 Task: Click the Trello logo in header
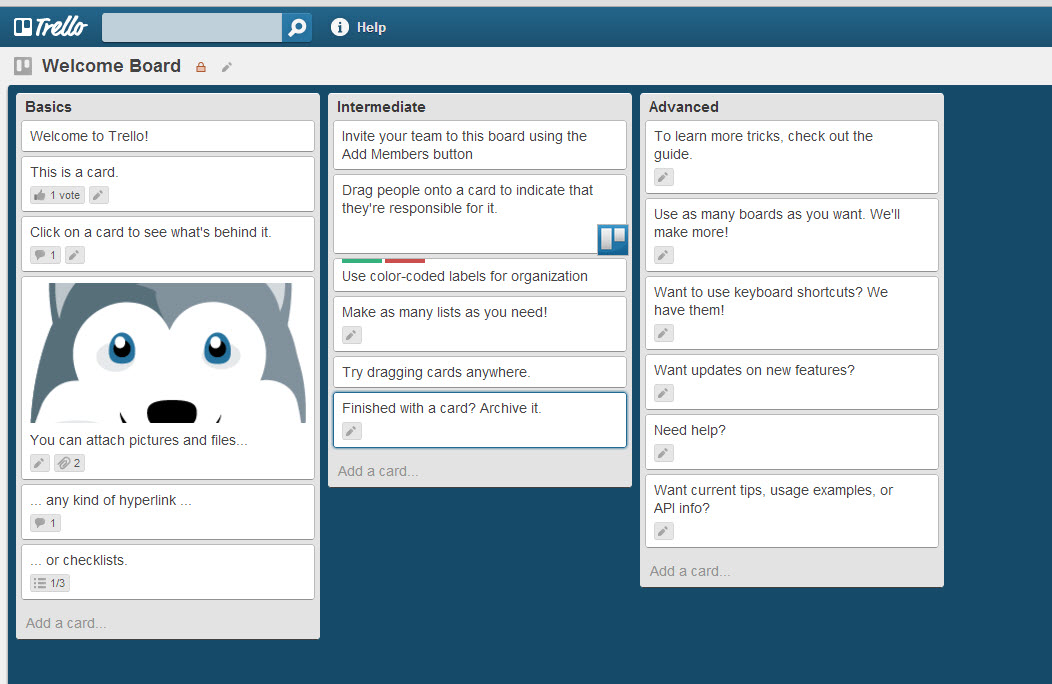click(50, 27)
